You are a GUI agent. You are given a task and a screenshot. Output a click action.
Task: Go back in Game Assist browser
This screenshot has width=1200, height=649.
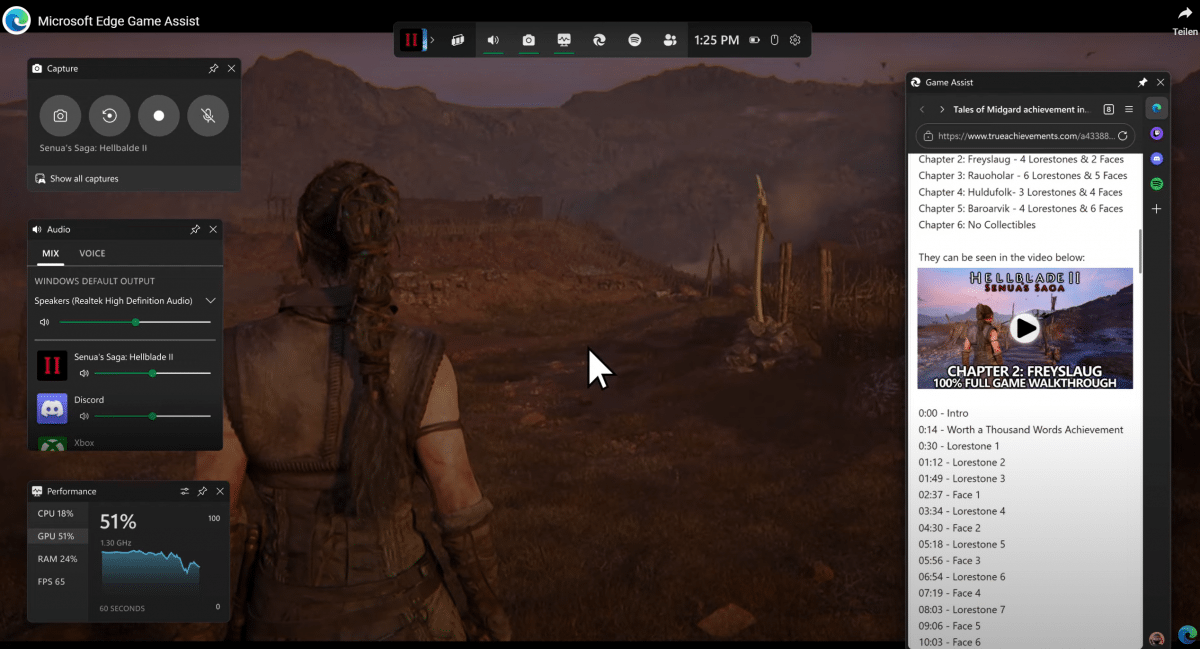pos(922,109)
